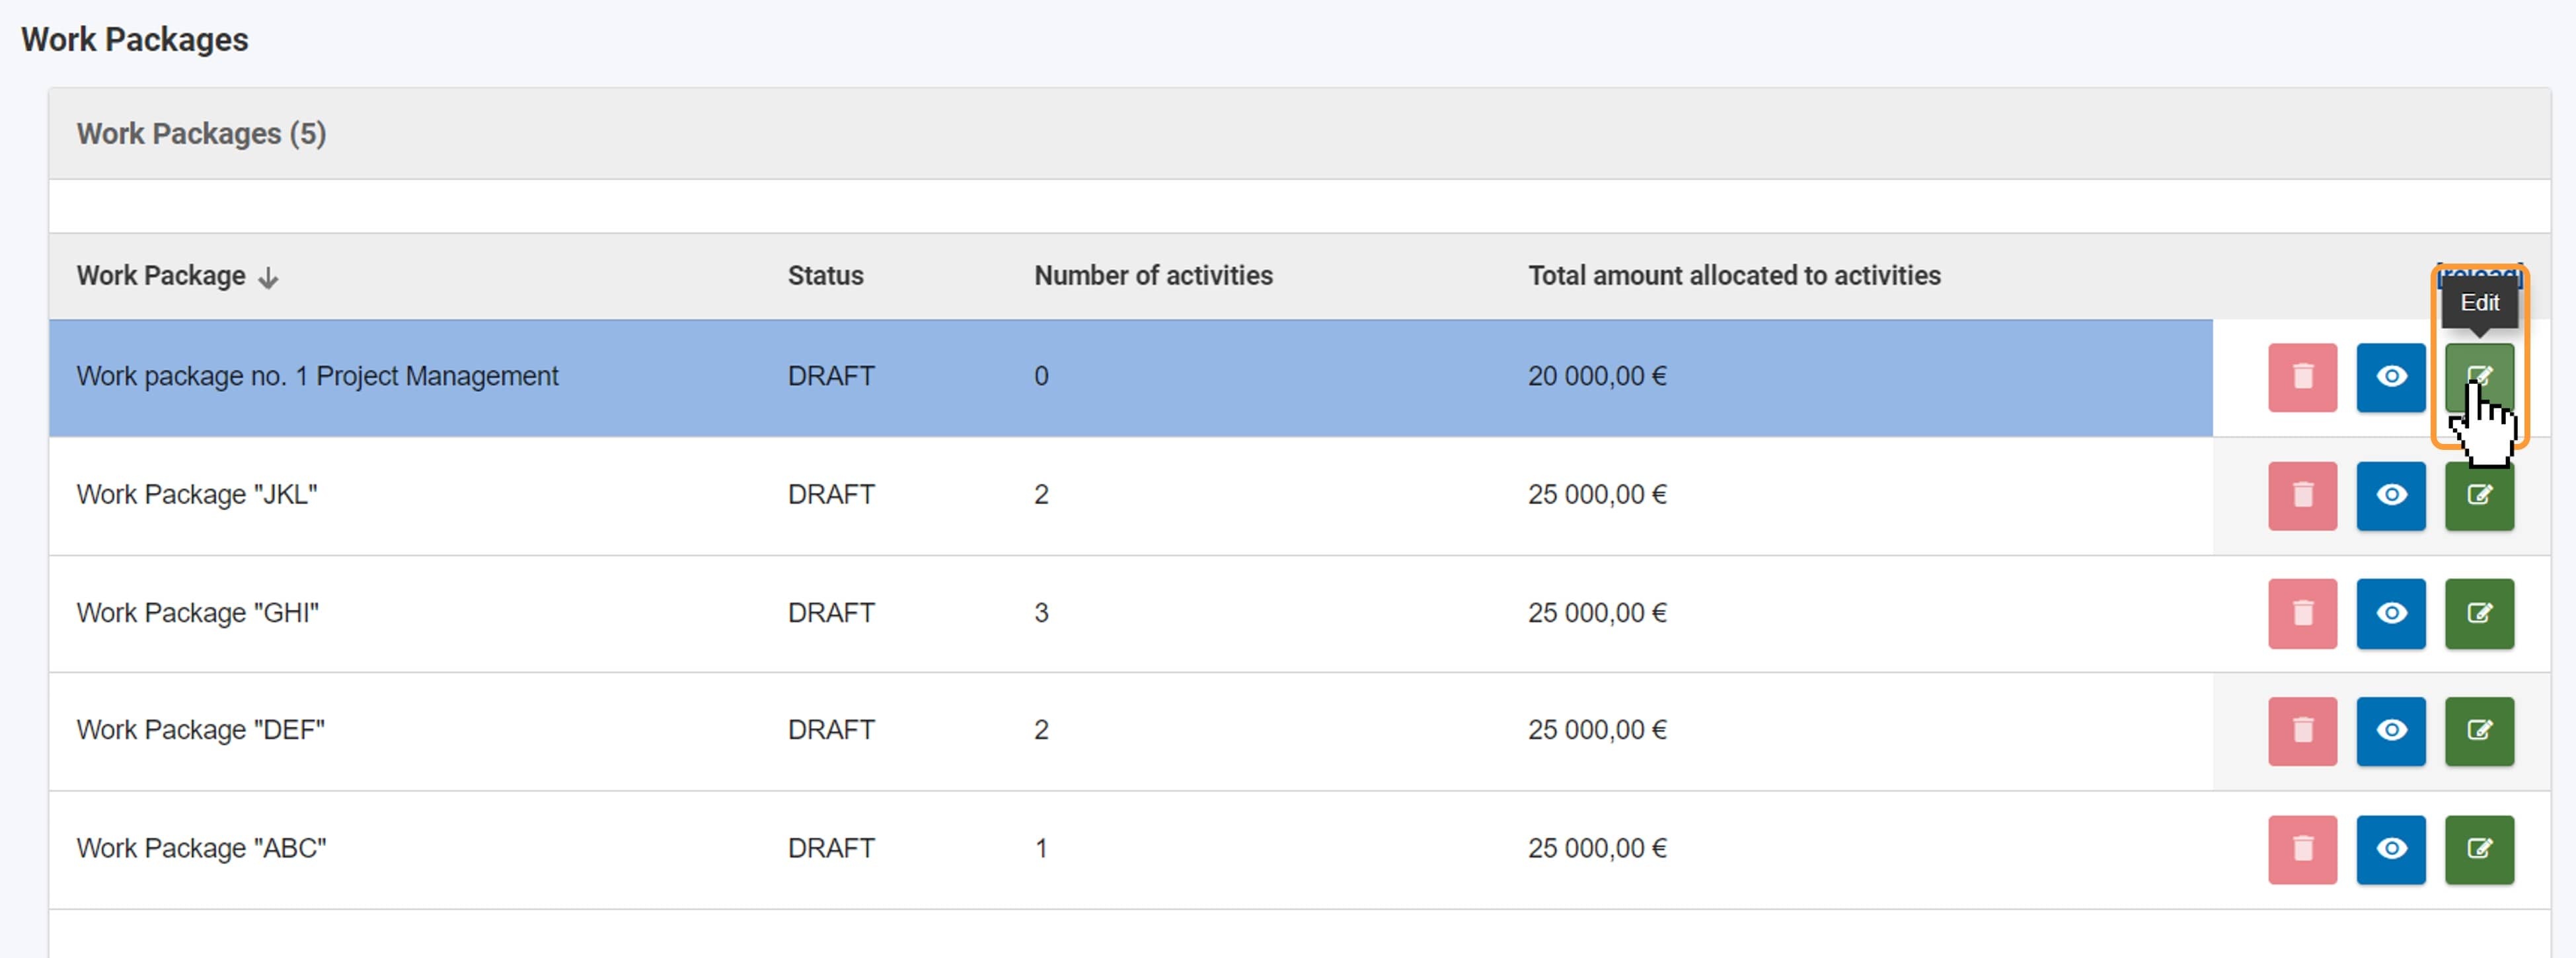Select the Work Package "GHI" name
2576x958 pixels.
(x=197, y=613)
